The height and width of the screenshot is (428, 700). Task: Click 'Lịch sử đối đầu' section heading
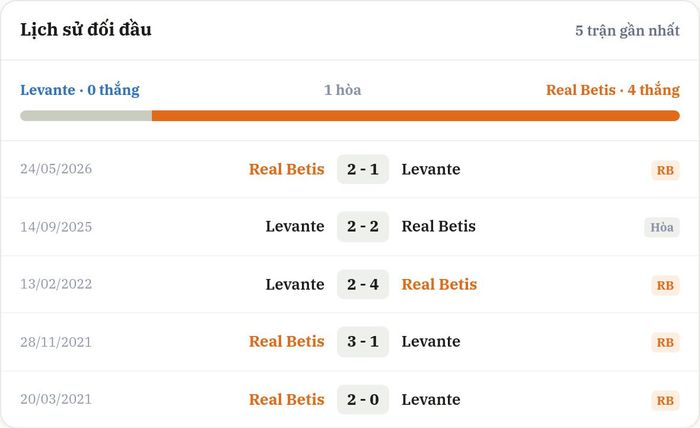click(86, 29)
